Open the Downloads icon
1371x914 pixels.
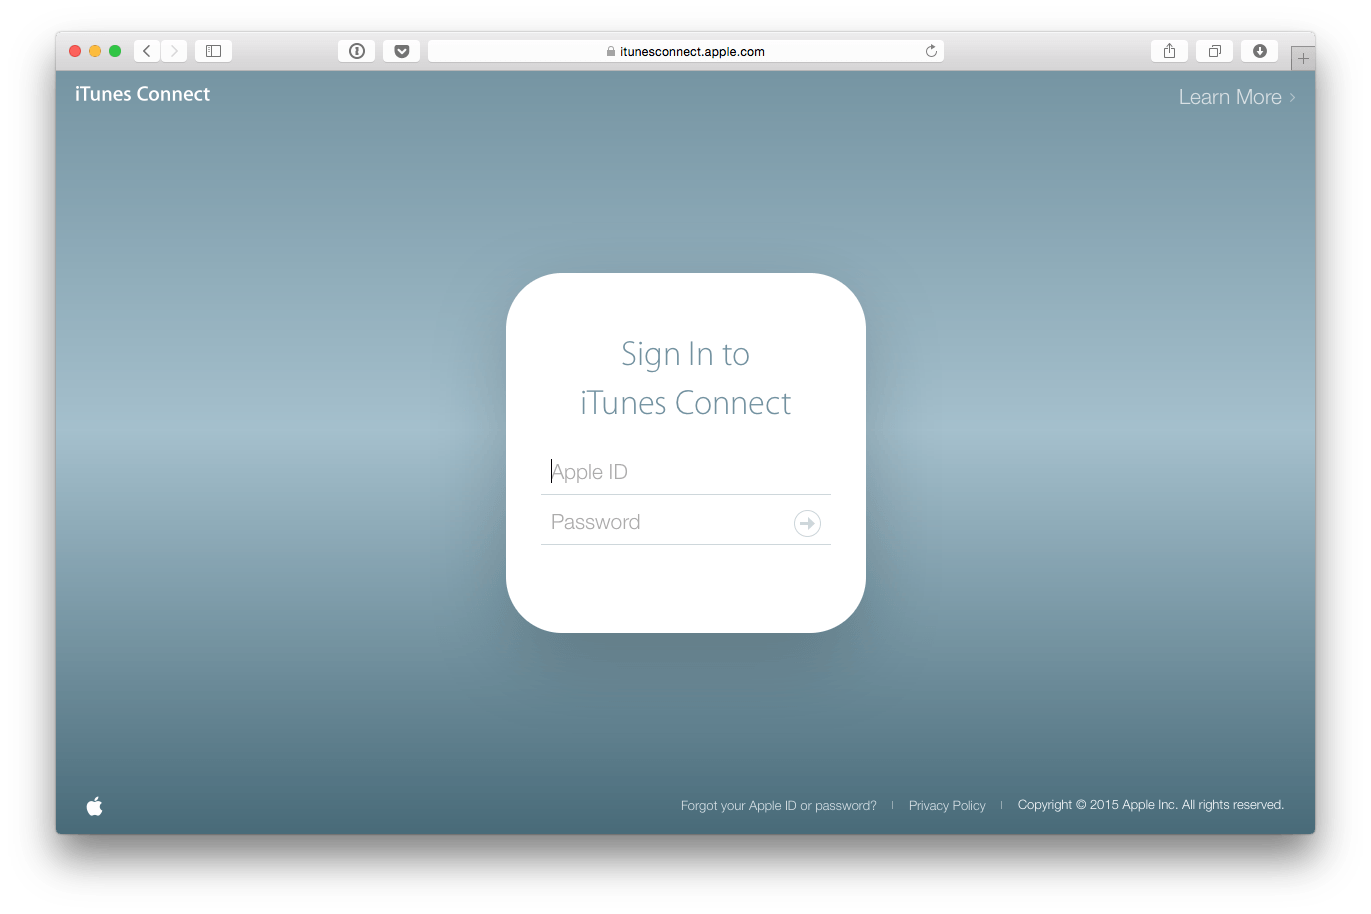pyautogui.click(x=1259, y=50)
